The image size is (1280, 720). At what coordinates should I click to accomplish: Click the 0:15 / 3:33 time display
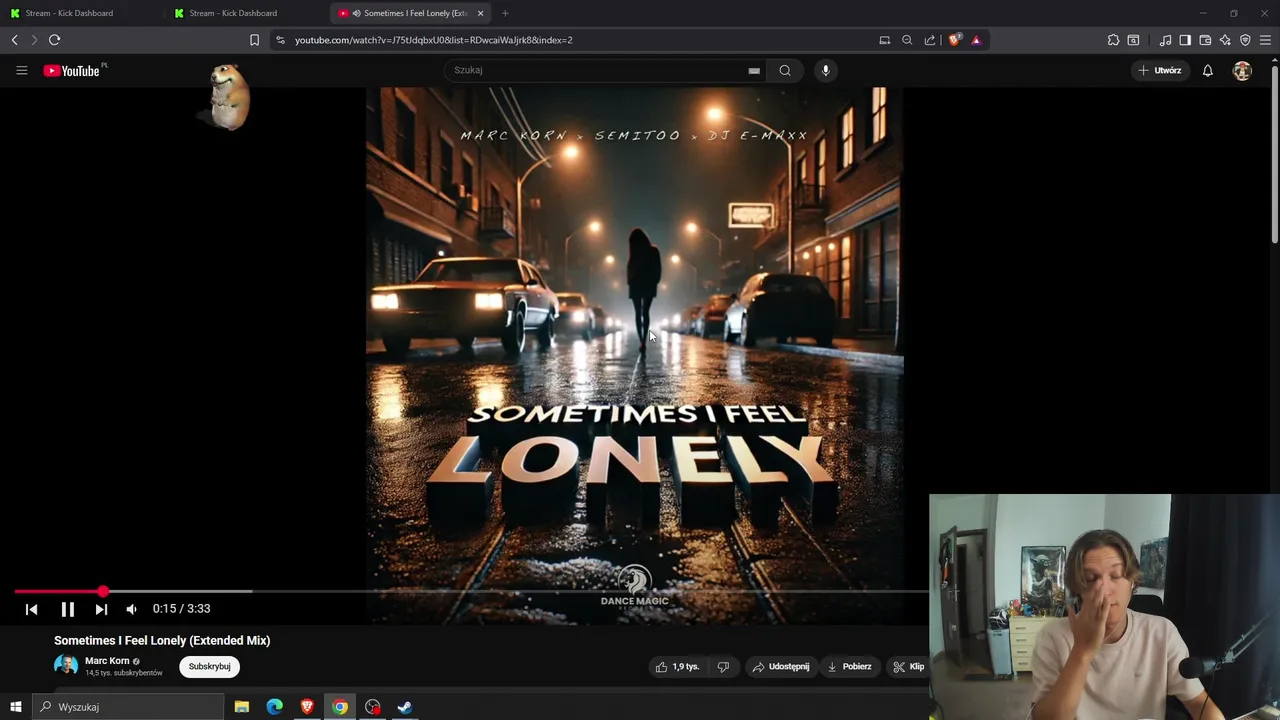click(181, 608)
